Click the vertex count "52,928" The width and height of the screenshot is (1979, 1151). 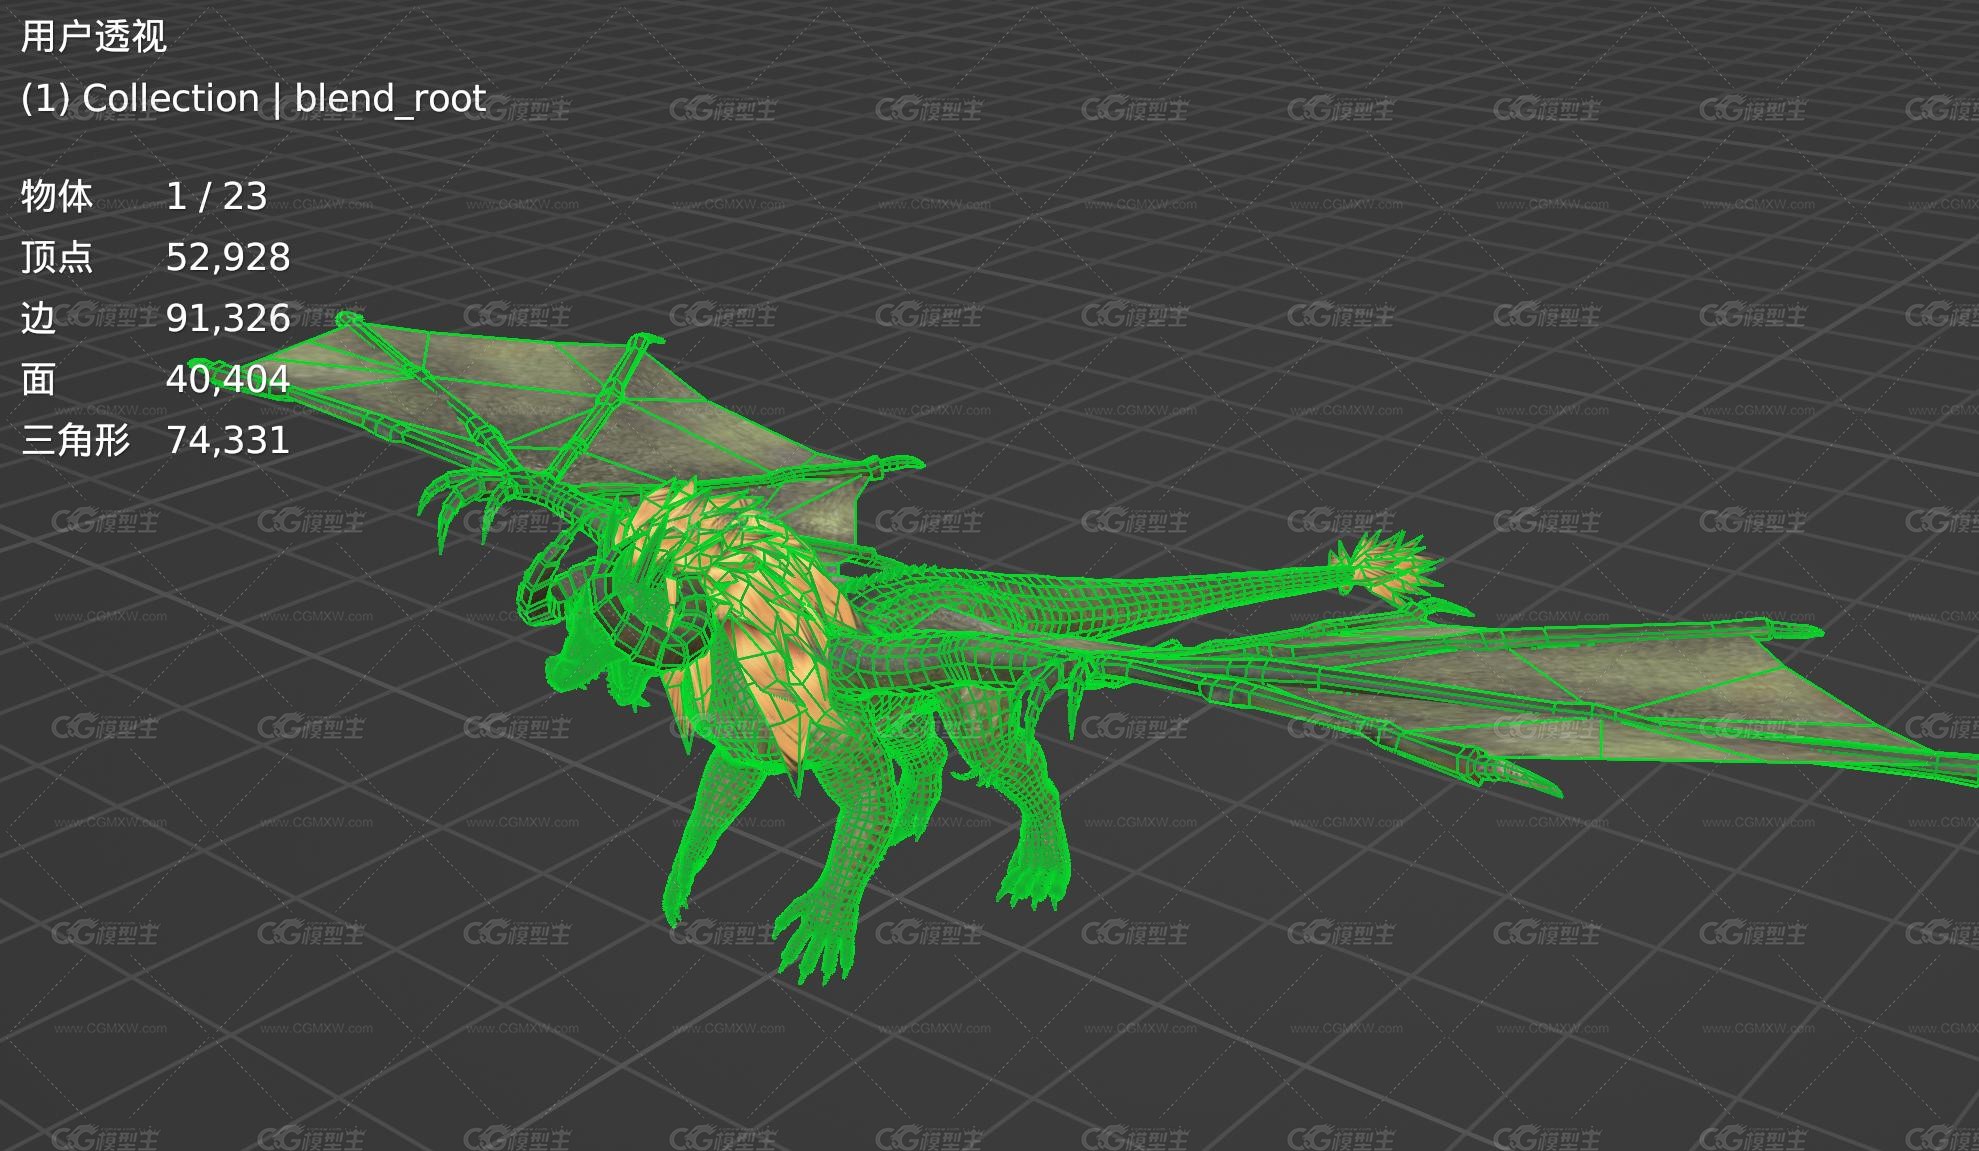click(x=228, y=257)
